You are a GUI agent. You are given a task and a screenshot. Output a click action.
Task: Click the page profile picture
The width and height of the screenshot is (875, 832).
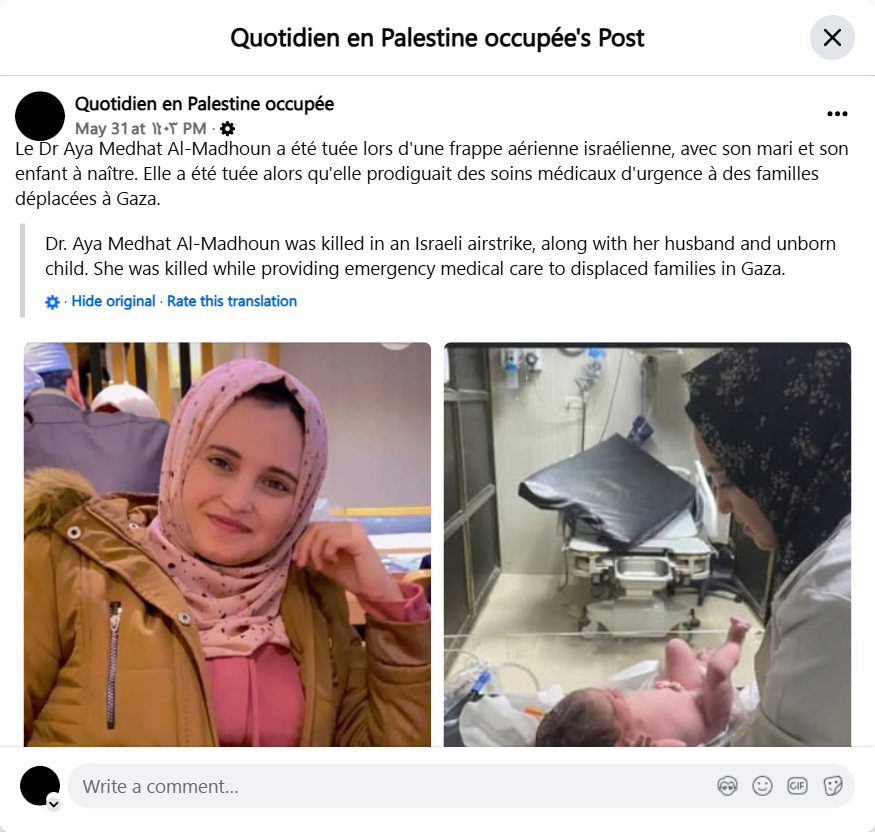coord(40,116)
